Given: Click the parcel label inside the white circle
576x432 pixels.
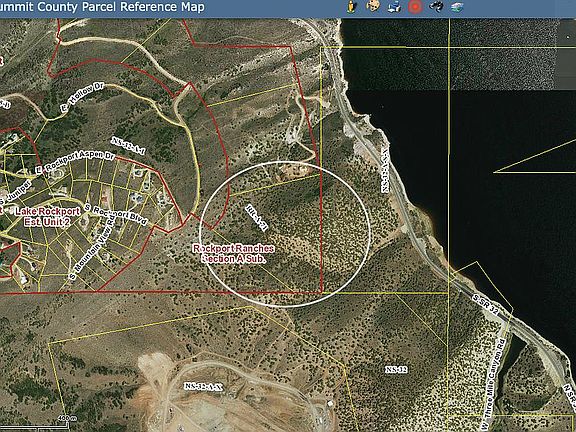Looking at the screenshot, I should (256, 217).
